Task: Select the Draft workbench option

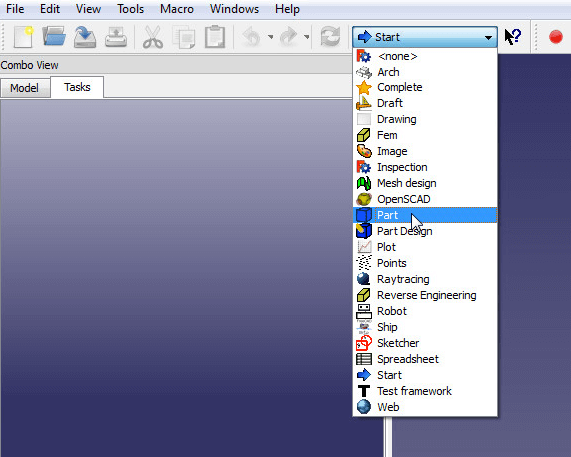Action: pyautogui.click(x=425, y=103)
